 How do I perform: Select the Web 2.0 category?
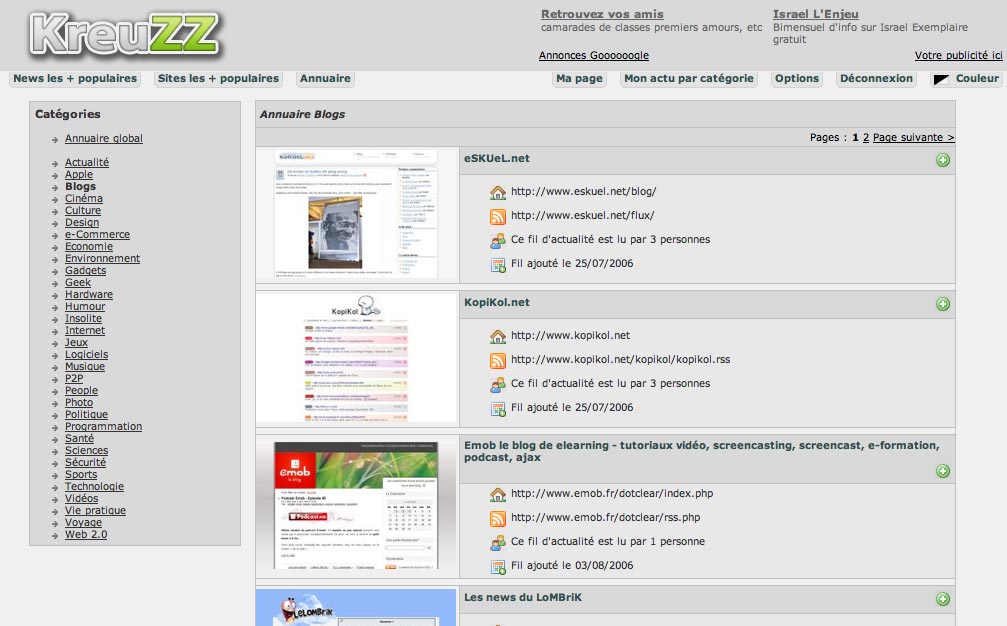pos(86,534)
